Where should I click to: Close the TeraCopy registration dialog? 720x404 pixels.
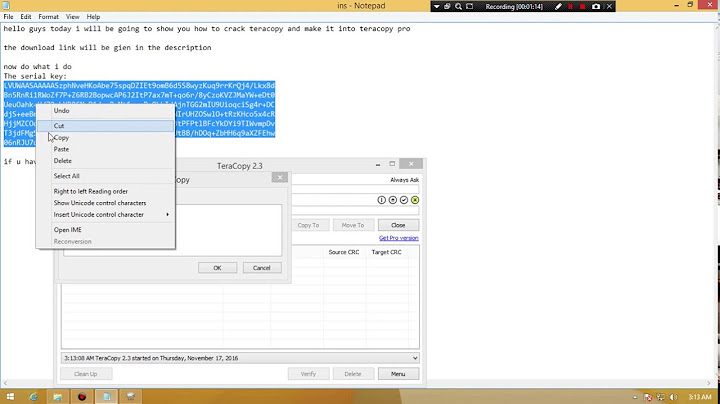coord(280,177)
